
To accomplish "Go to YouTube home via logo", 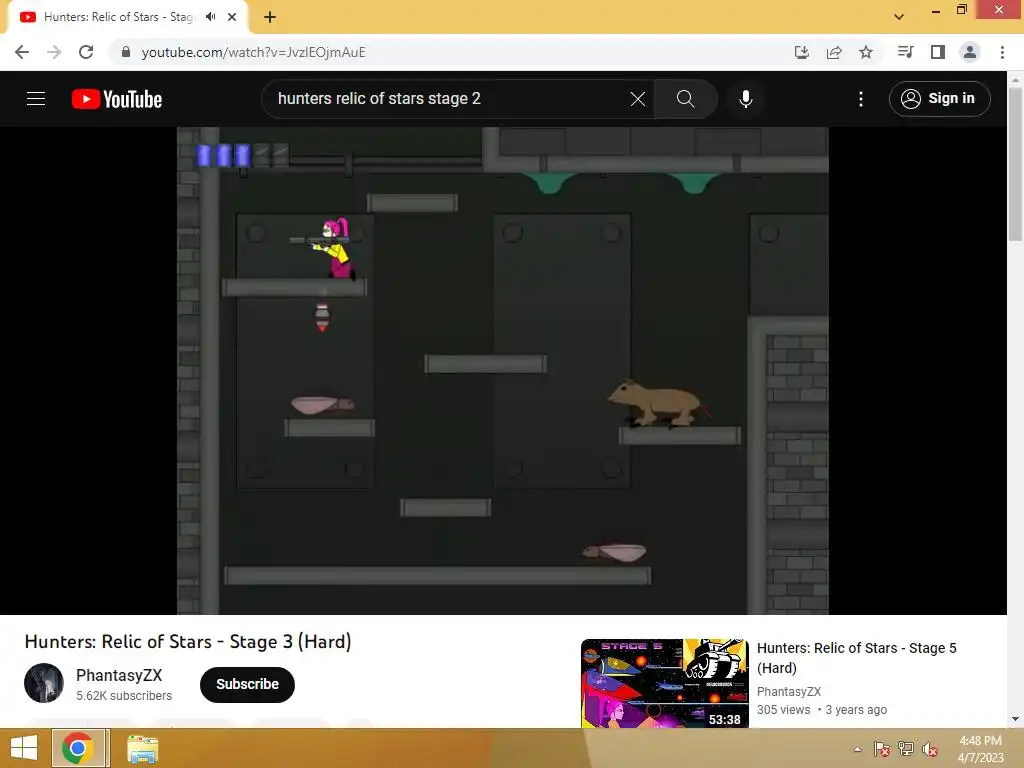I will click(x=117, y=99).
